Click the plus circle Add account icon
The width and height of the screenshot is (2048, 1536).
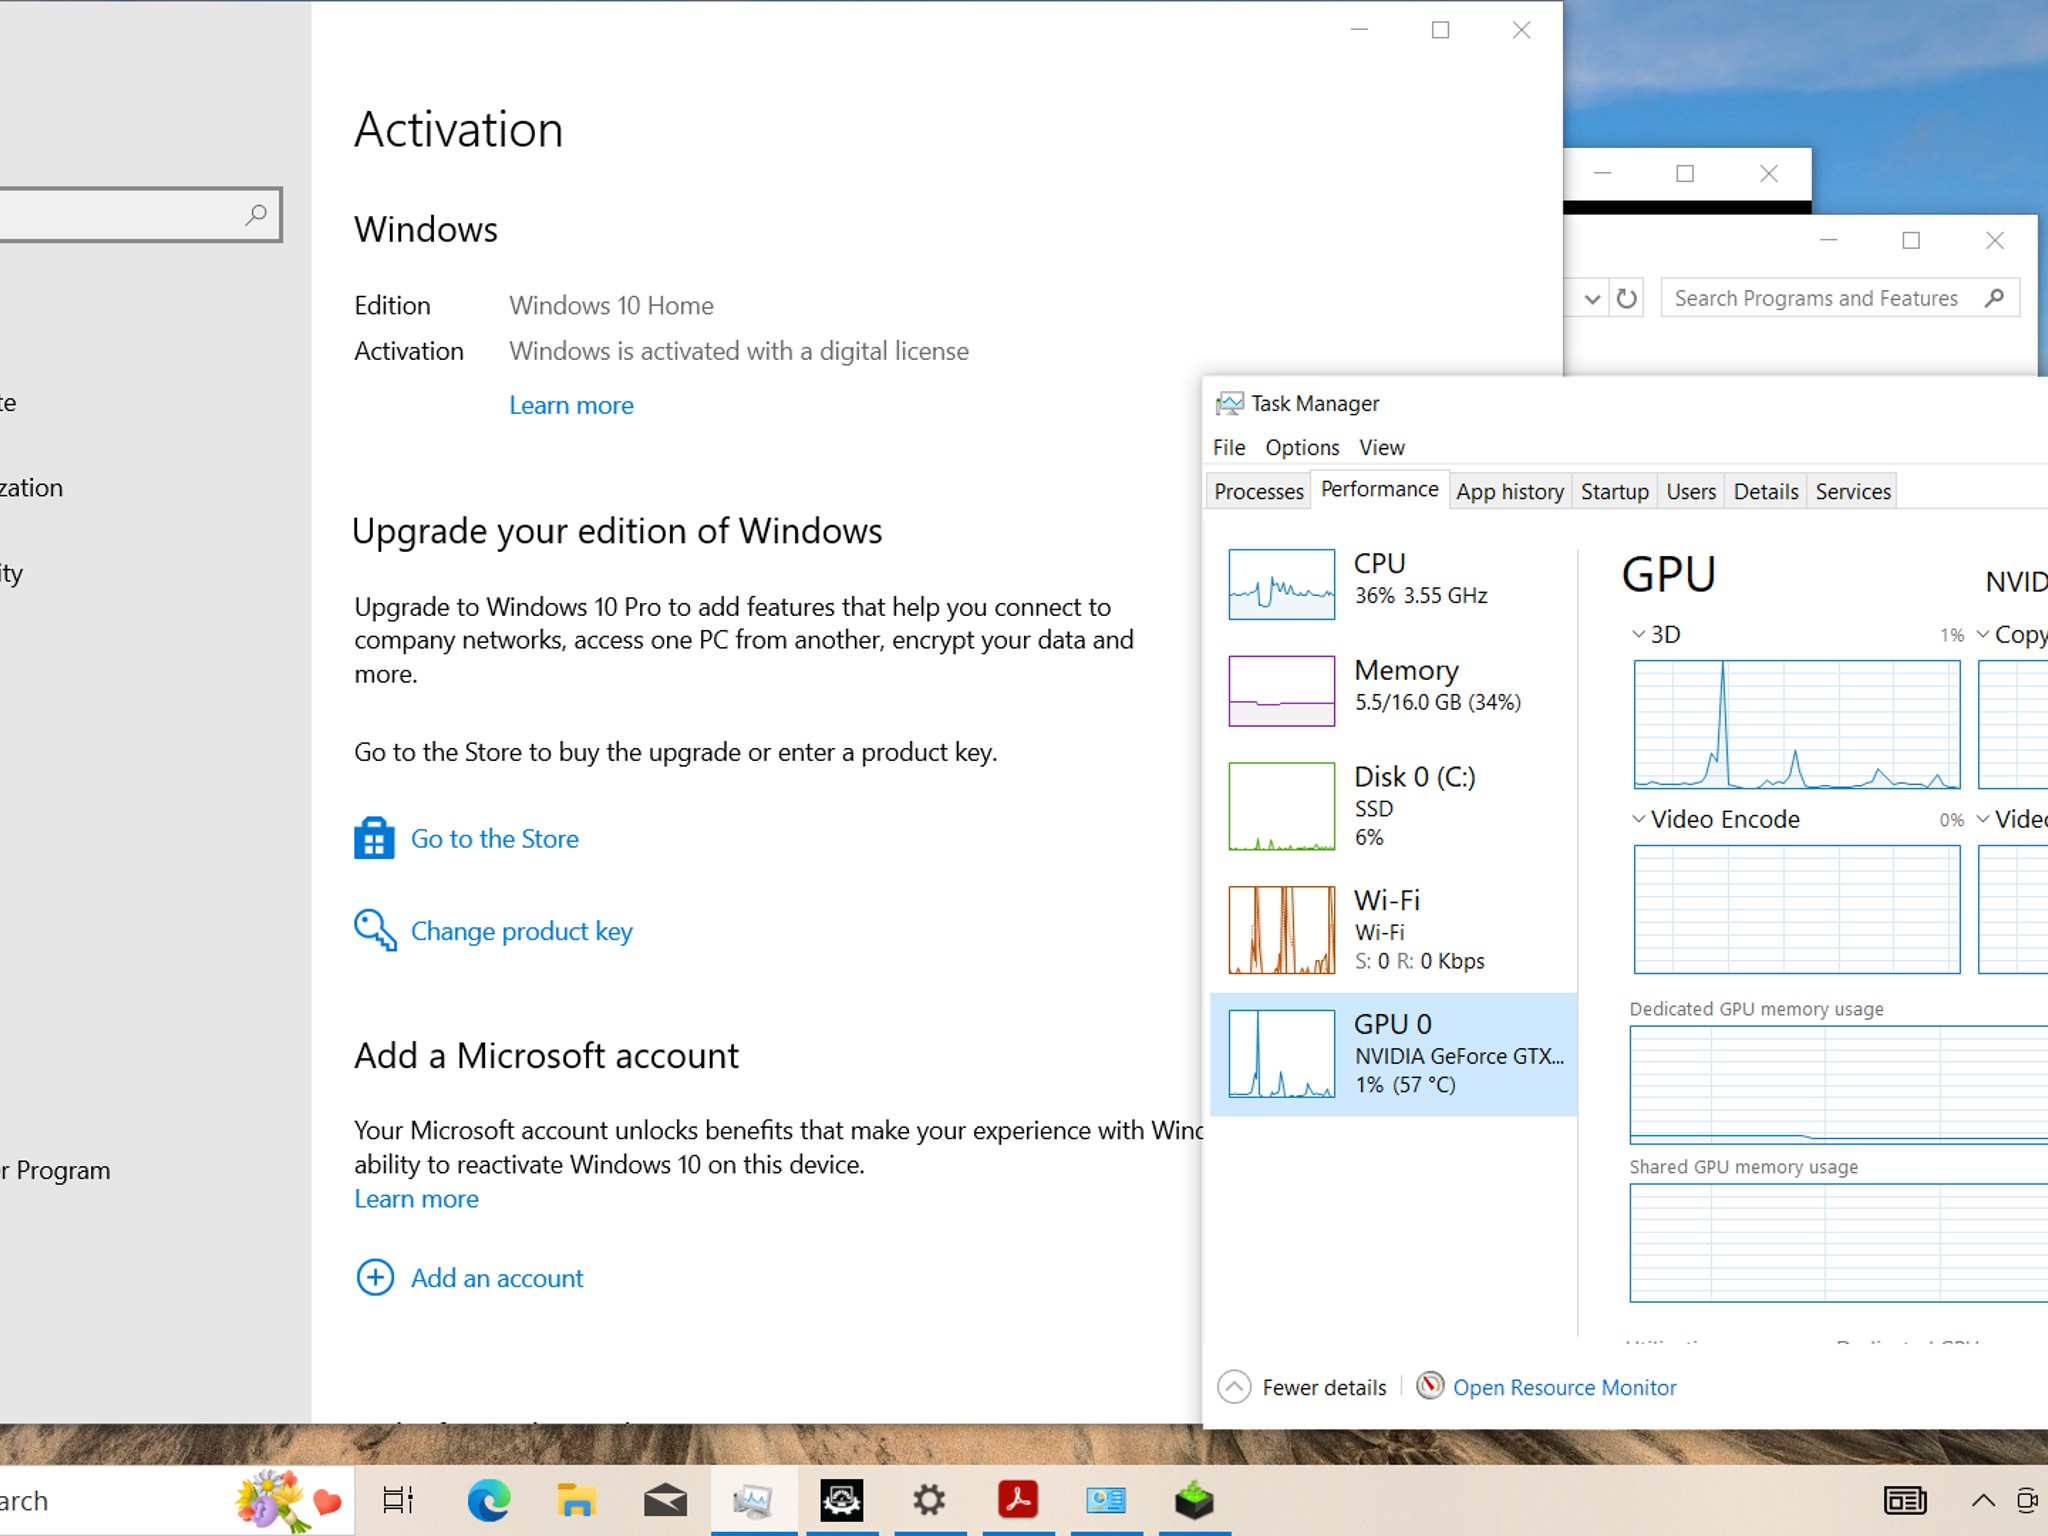(x=375, y=1277)
